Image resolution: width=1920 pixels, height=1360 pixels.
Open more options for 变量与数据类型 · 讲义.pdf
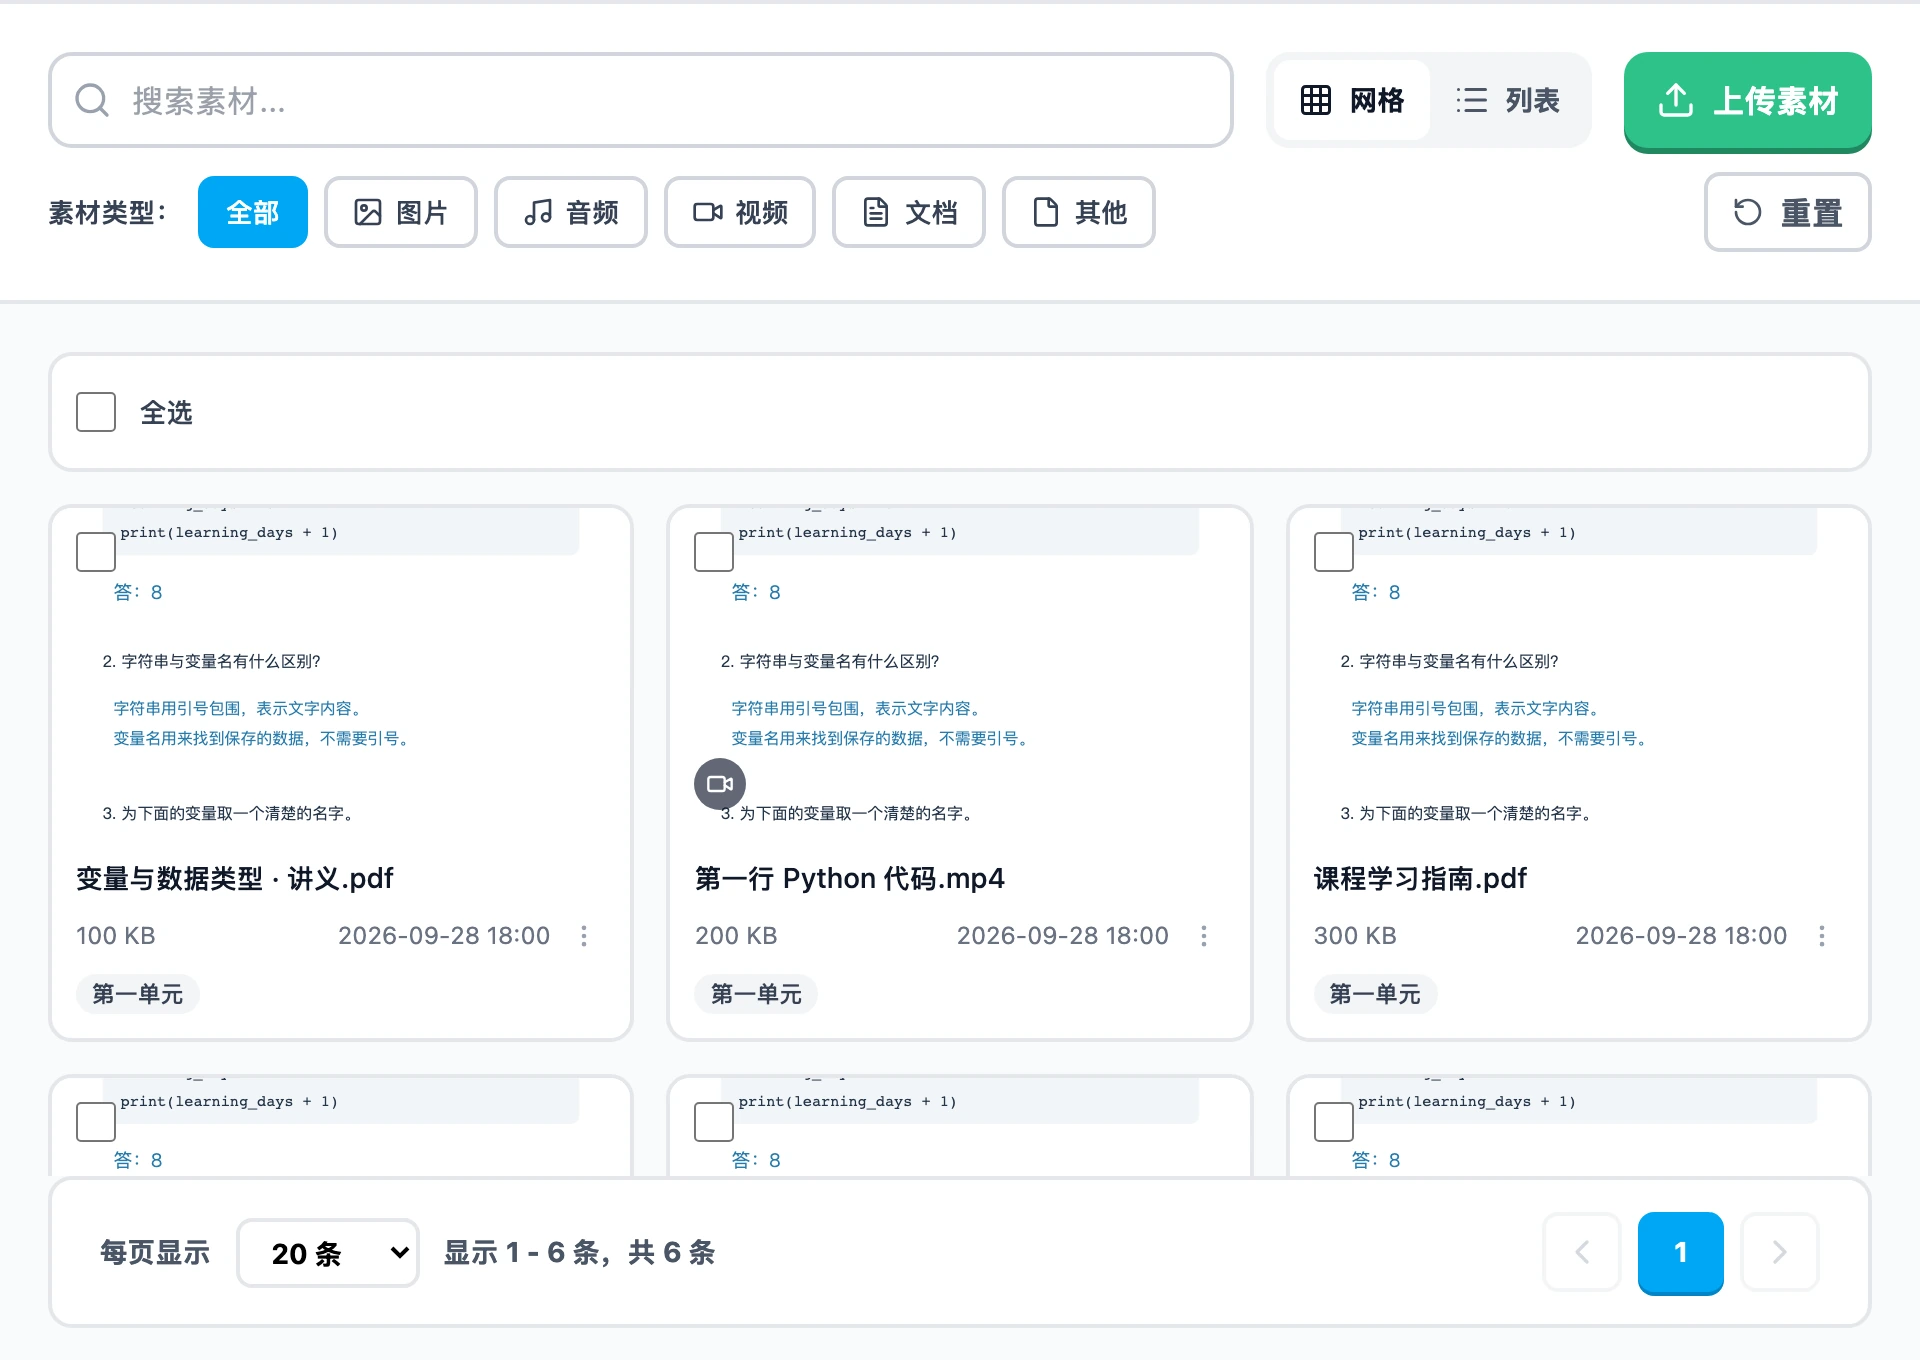584,936
